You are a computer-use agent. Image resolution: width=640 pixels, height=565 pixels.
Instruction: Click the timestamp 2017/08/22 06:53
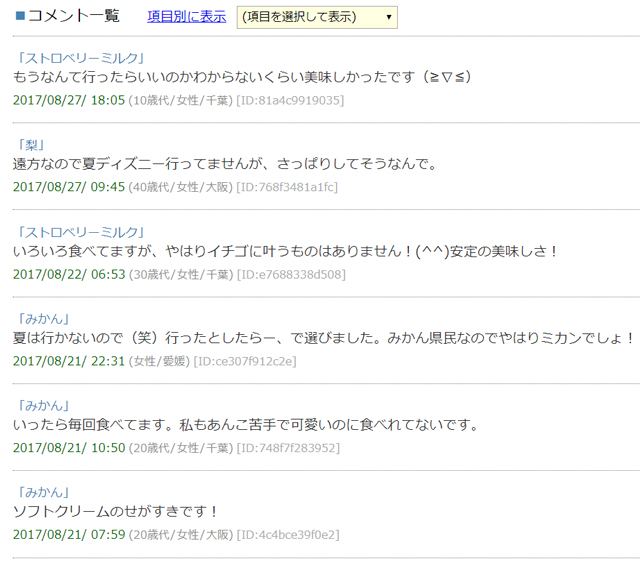pos(69,274)
